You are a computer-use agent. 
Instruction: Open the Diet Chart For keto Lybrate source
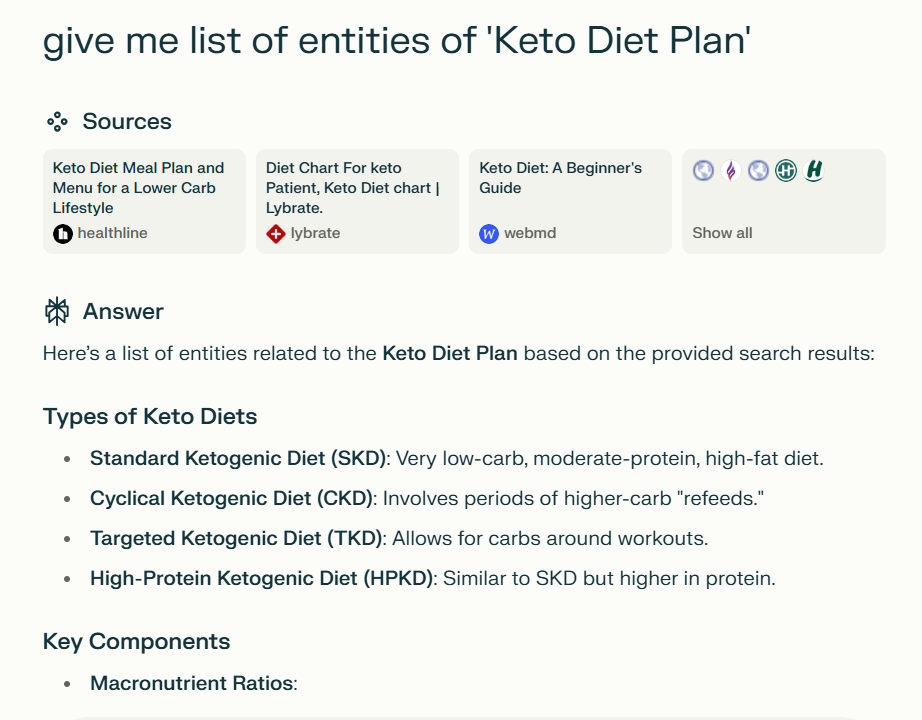click(356, 188)
